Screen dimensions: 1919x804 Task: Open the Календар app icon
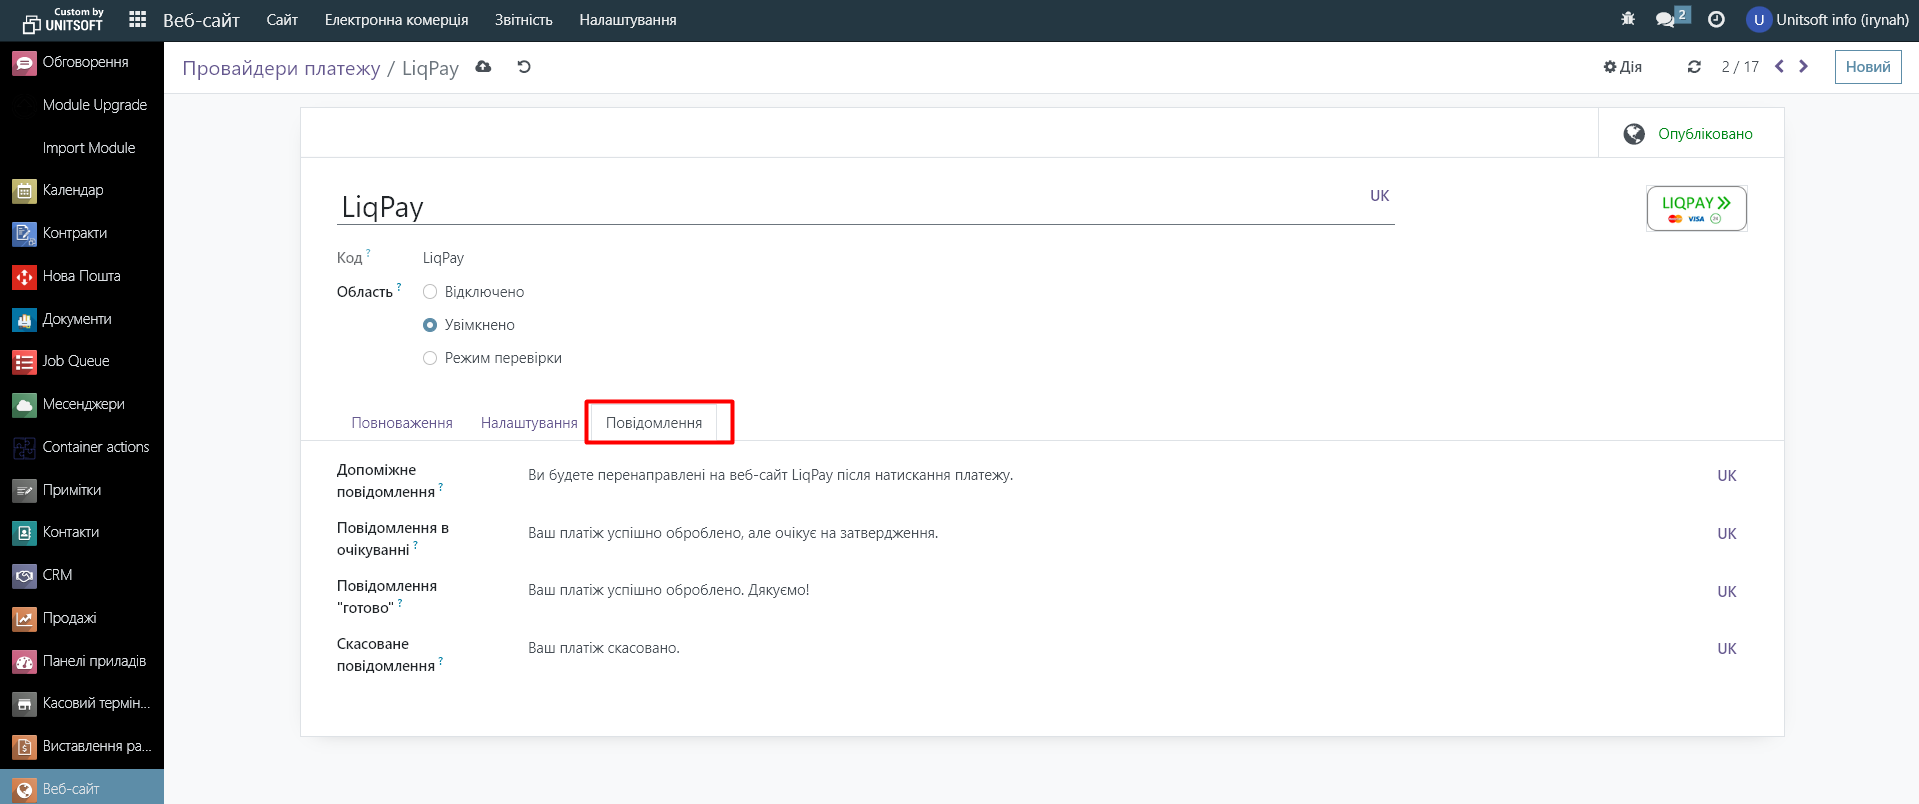point(24,190)
